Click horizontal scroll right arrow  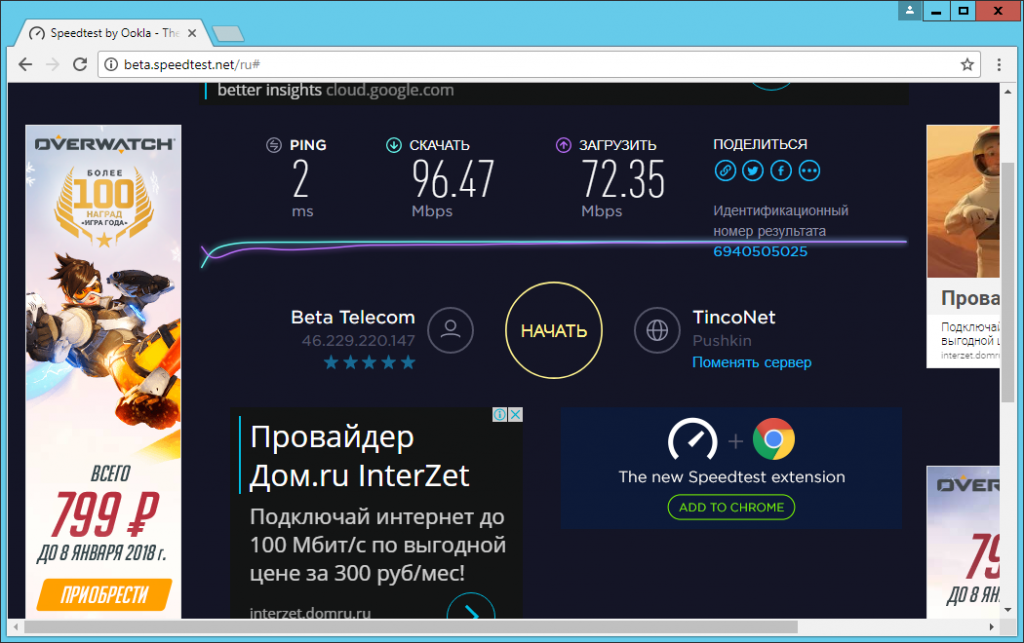pos(991,627)
